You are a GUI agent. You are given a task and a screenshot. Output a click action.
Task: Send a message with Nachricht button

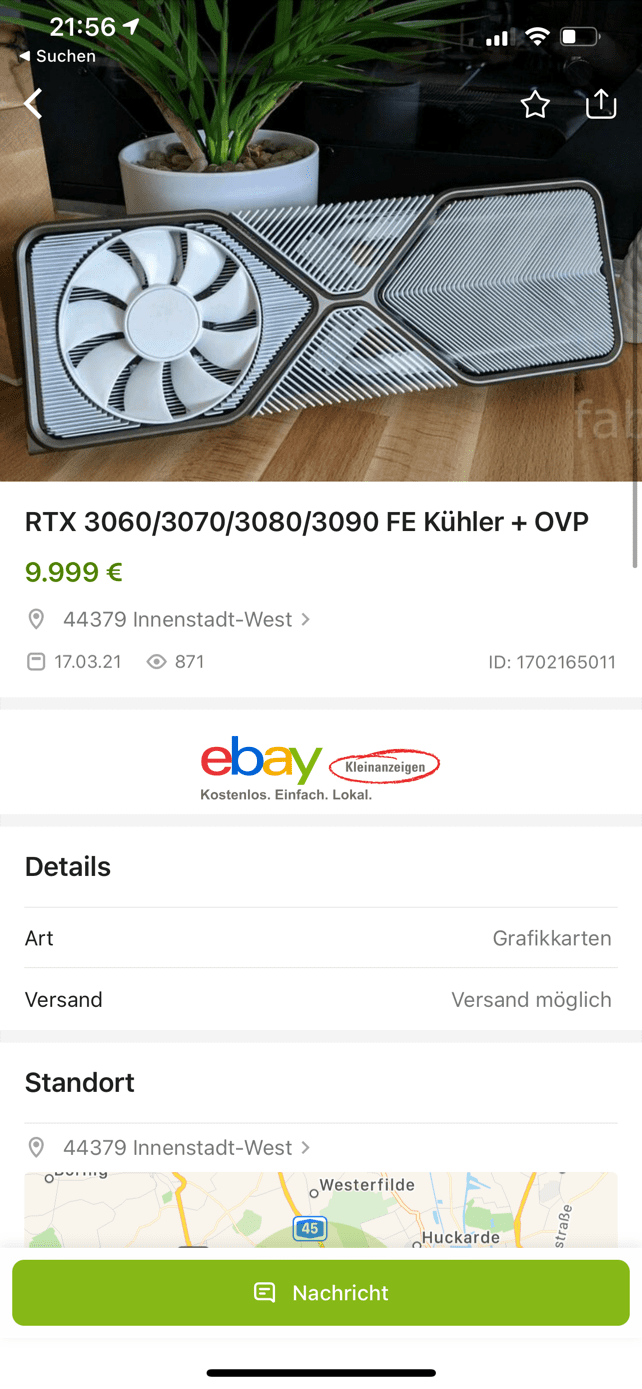pos(320,1293)
